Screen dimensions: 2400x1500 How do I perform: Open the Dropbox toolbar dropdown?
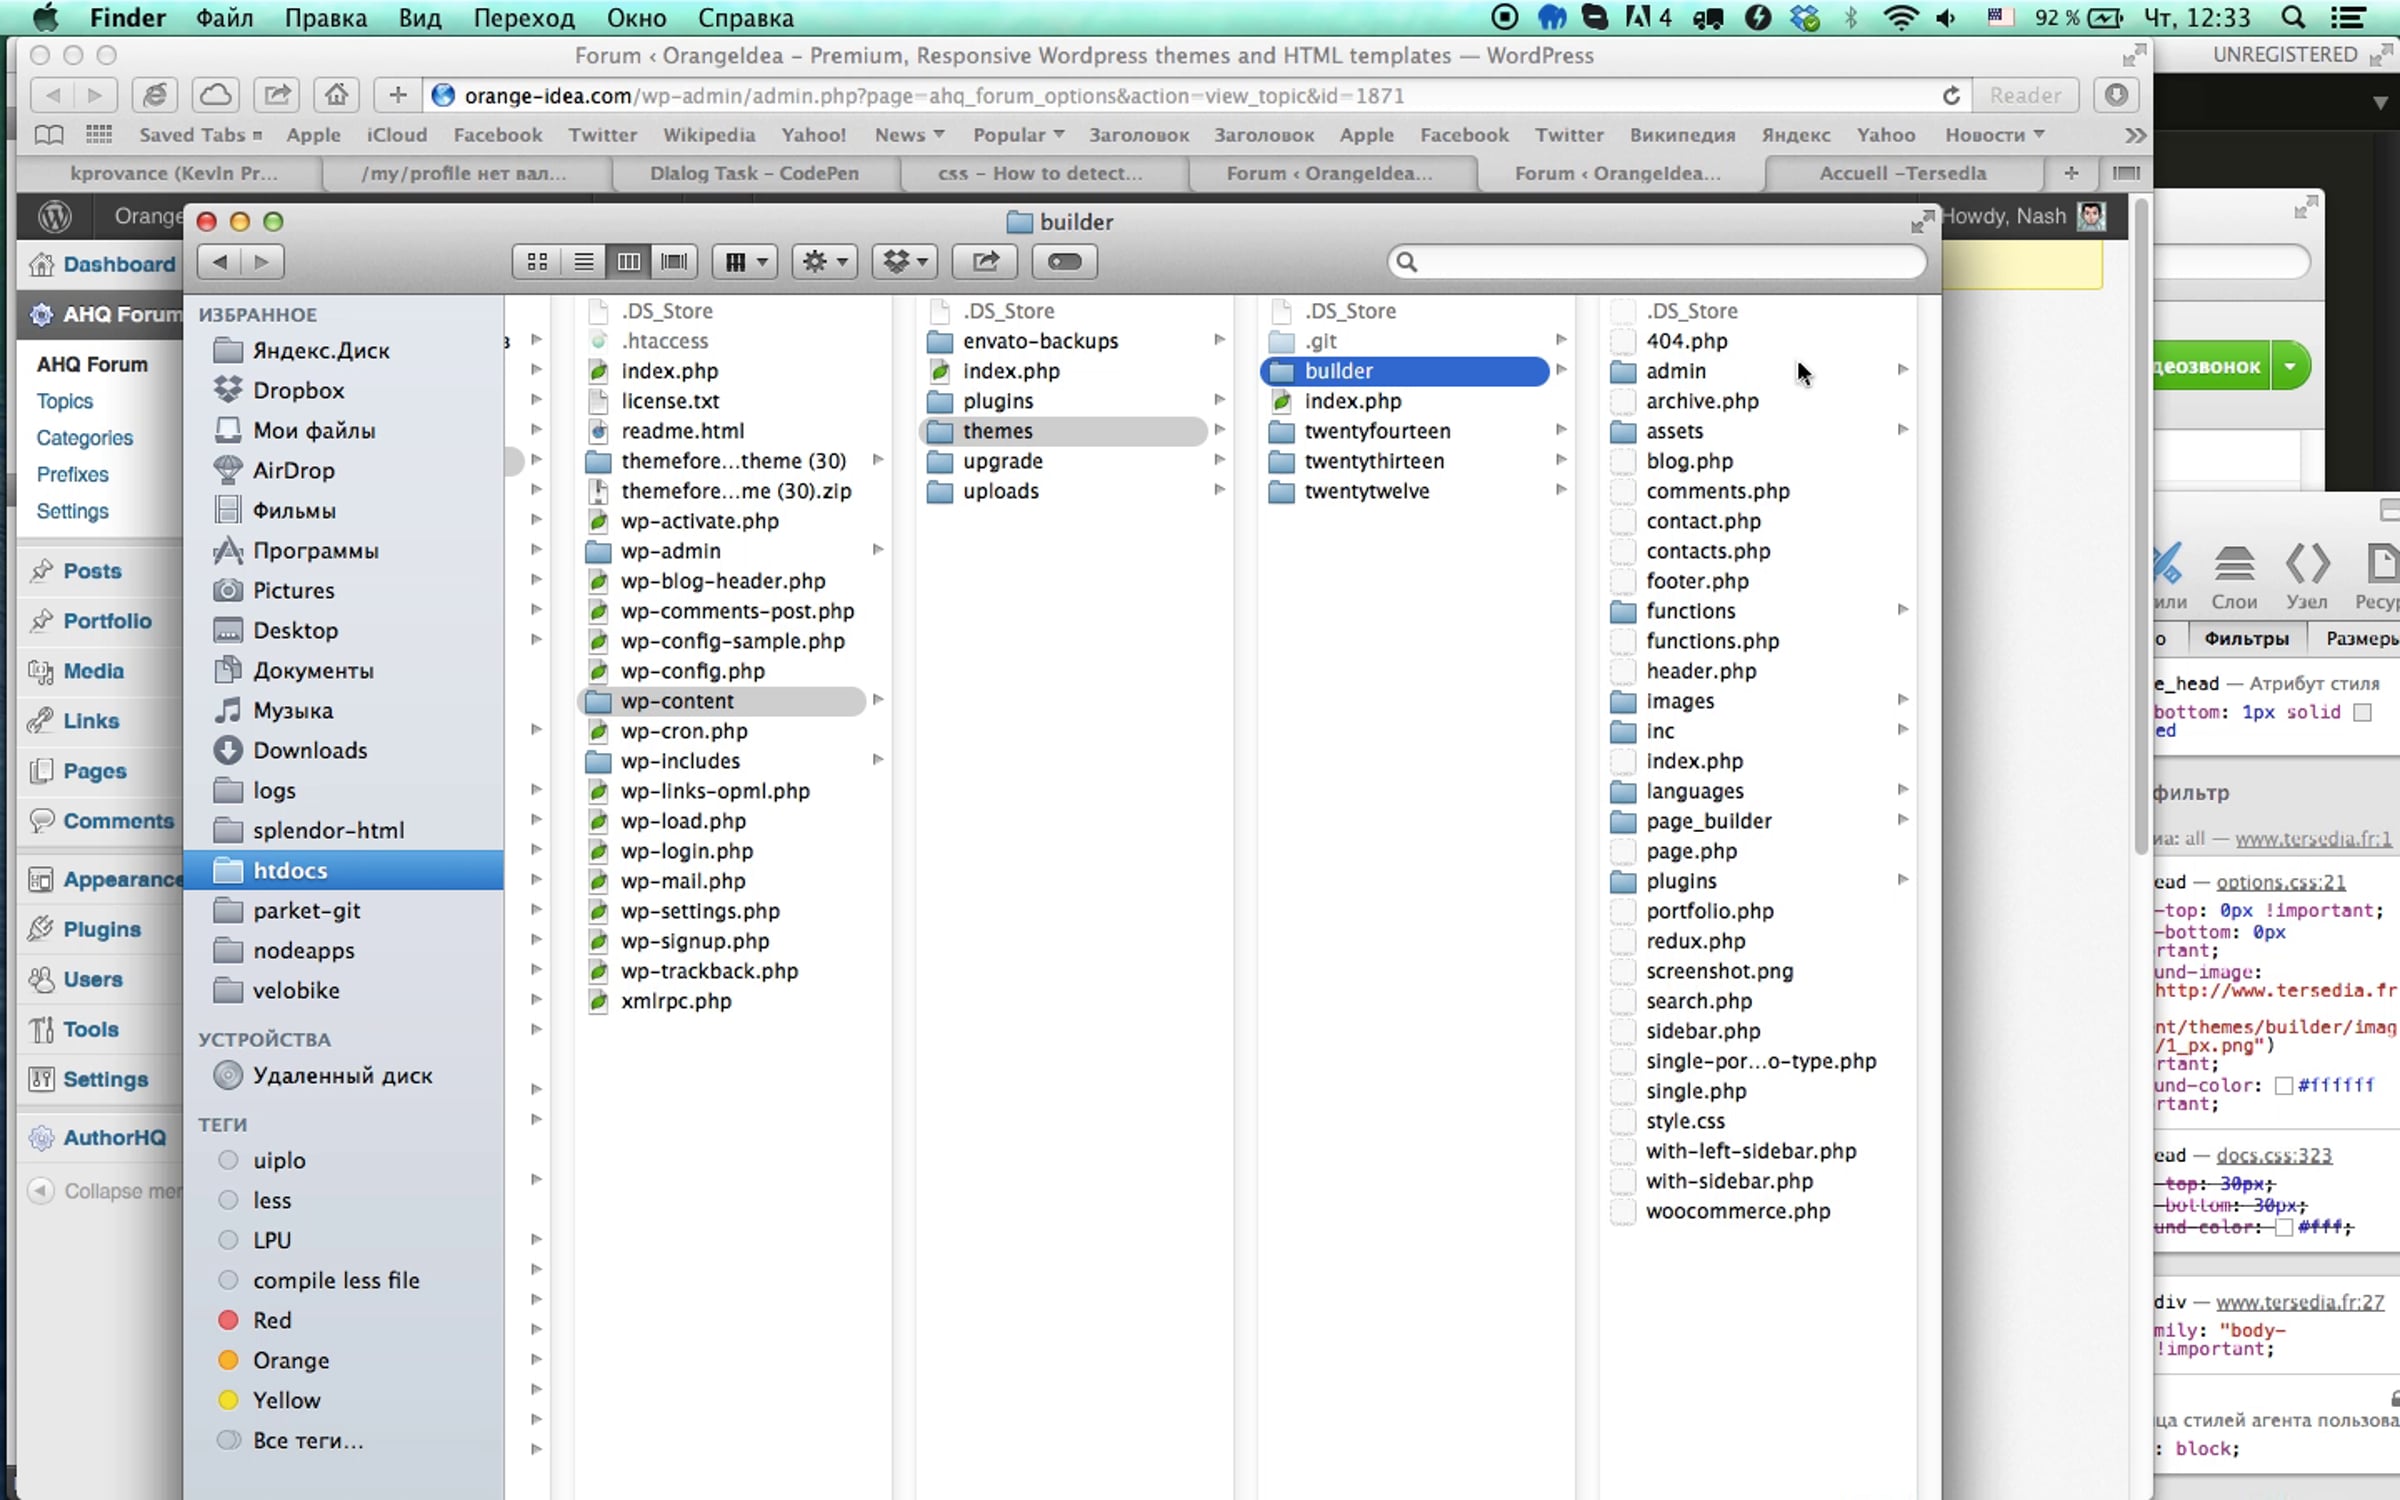(x=905, y=262)
